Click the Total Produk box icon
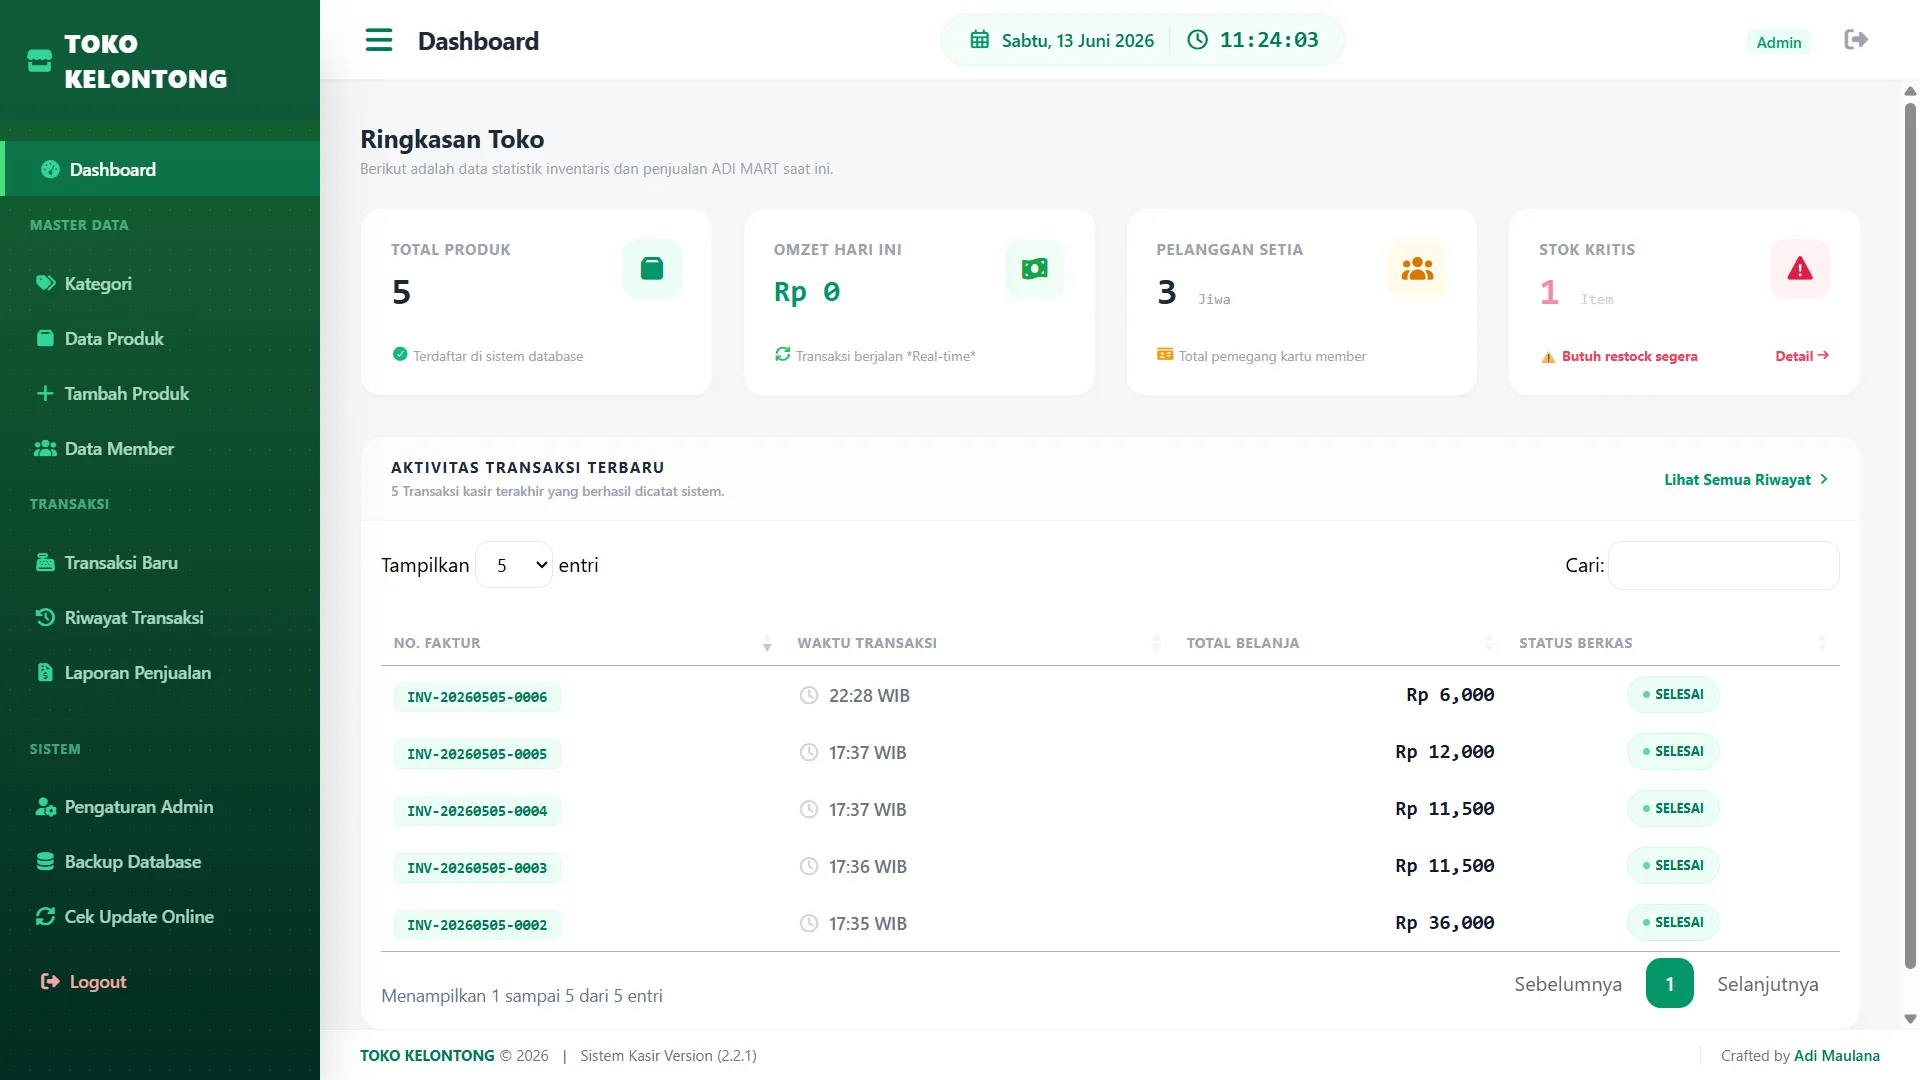Image resolution: width=1920 pixels, height=1080 pixels. pos(652,269)
